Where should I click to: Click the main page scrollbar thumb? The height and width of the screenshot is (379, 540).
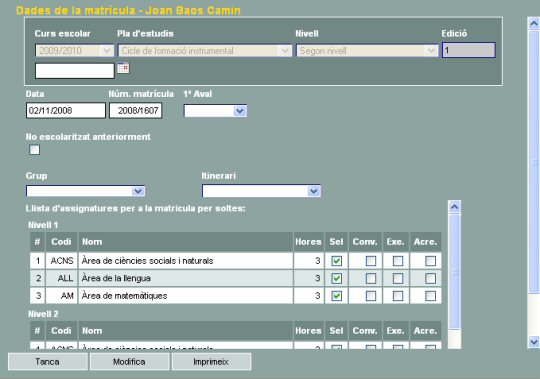click(x=534, y=162)
